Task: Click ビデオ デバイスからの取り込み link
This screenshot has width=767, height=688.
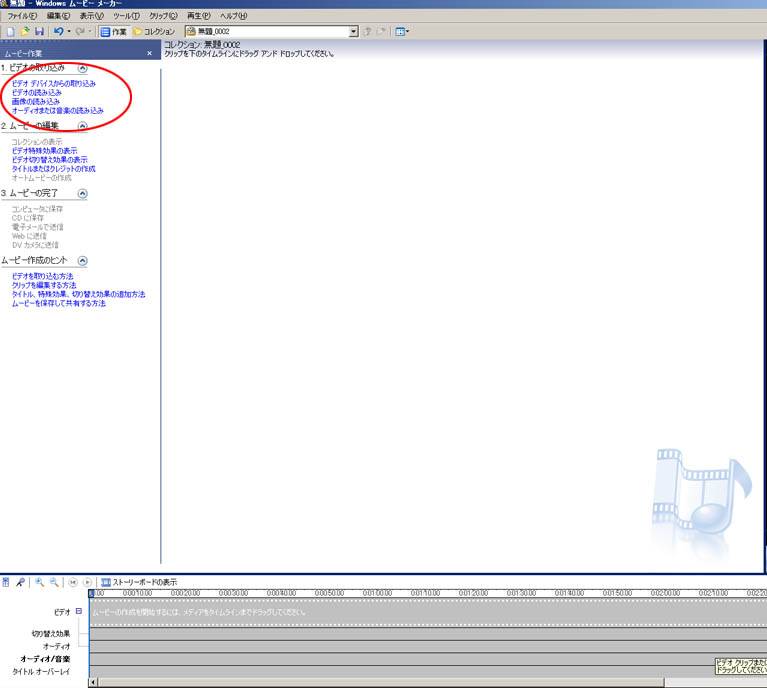Action: tap(54, 84)
